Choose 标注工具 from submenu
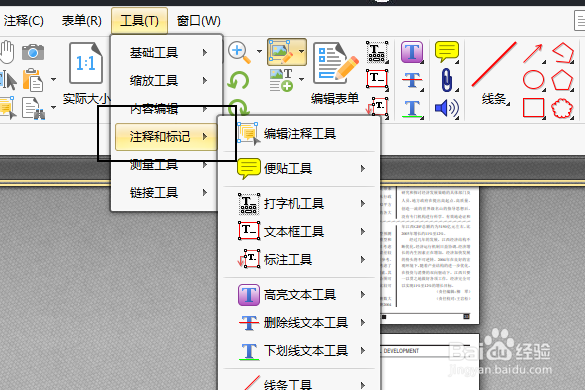Screen dimensions: 585x390 299,260
